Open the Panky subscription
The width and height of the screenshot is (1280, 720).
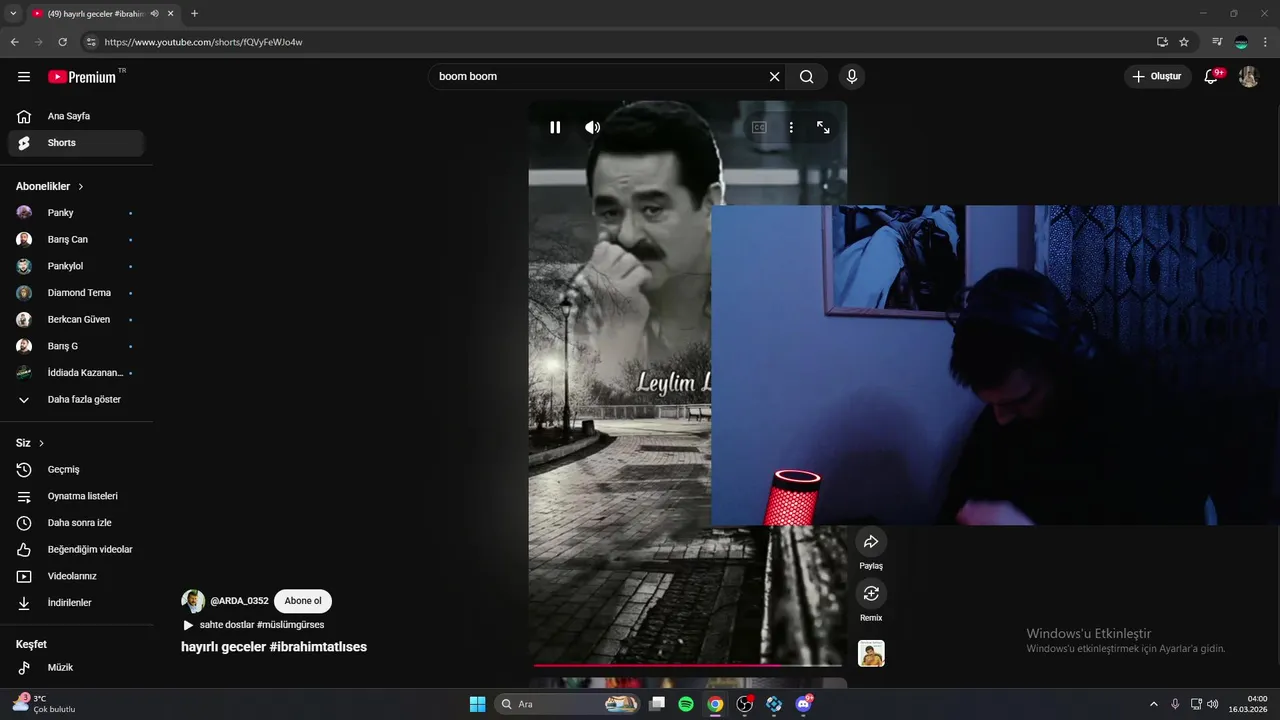(x=76, y=213)
